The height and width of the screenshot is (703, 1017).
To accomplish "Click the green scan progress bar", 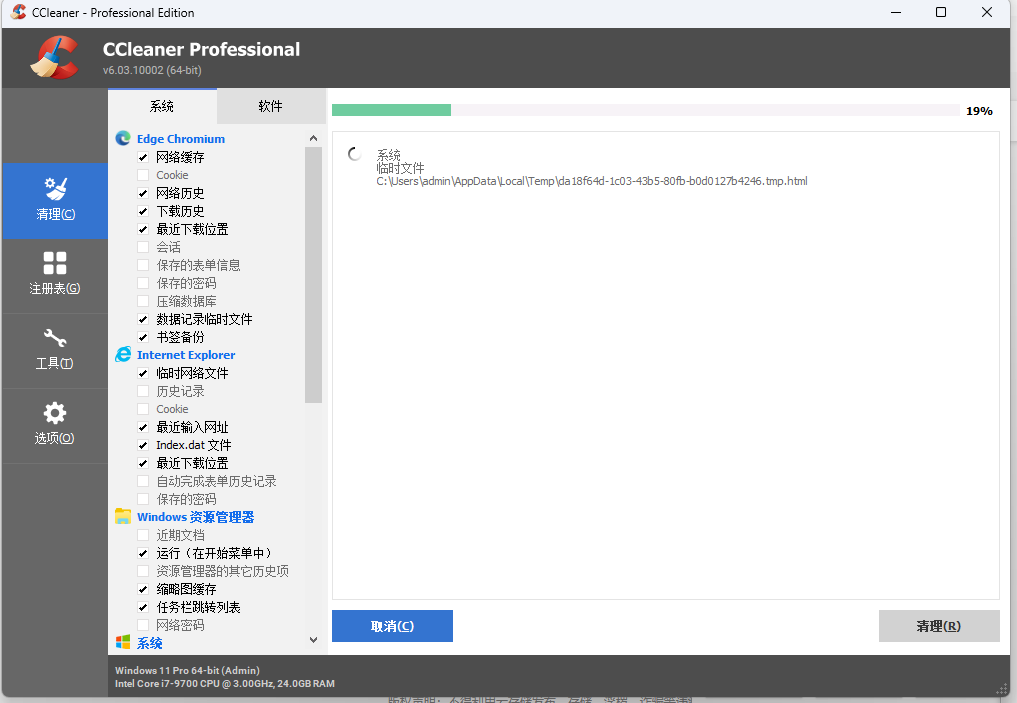I will coord(391,110).
